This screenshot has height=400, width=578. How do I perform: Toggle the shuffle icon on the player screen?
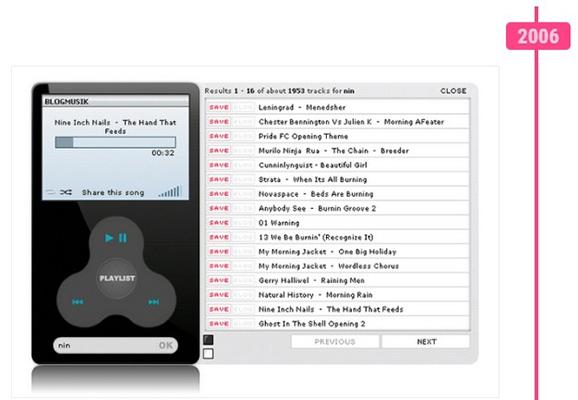(66, 192)
